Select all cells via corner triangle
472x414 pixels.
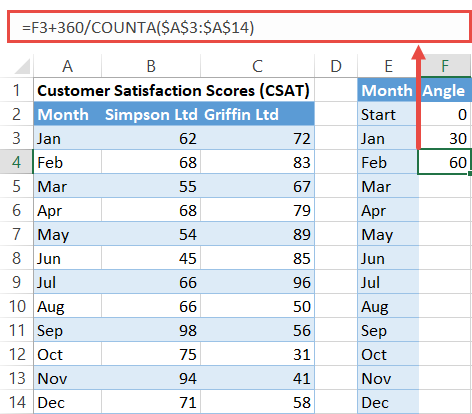click(x=22, y=66)
